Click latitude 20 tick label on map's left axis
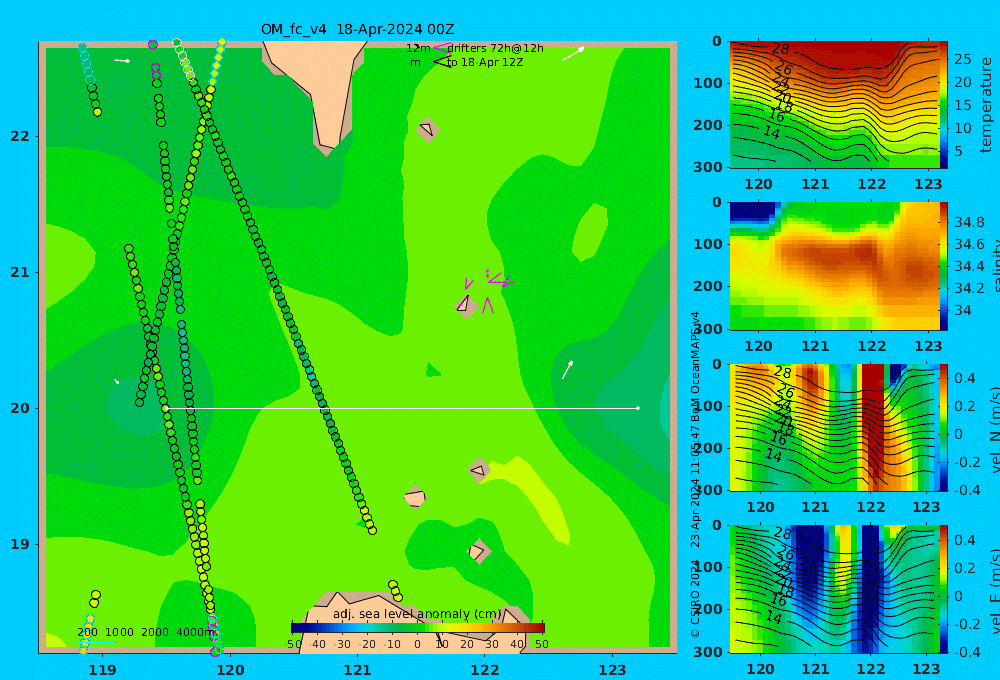 tap(20, 408)
